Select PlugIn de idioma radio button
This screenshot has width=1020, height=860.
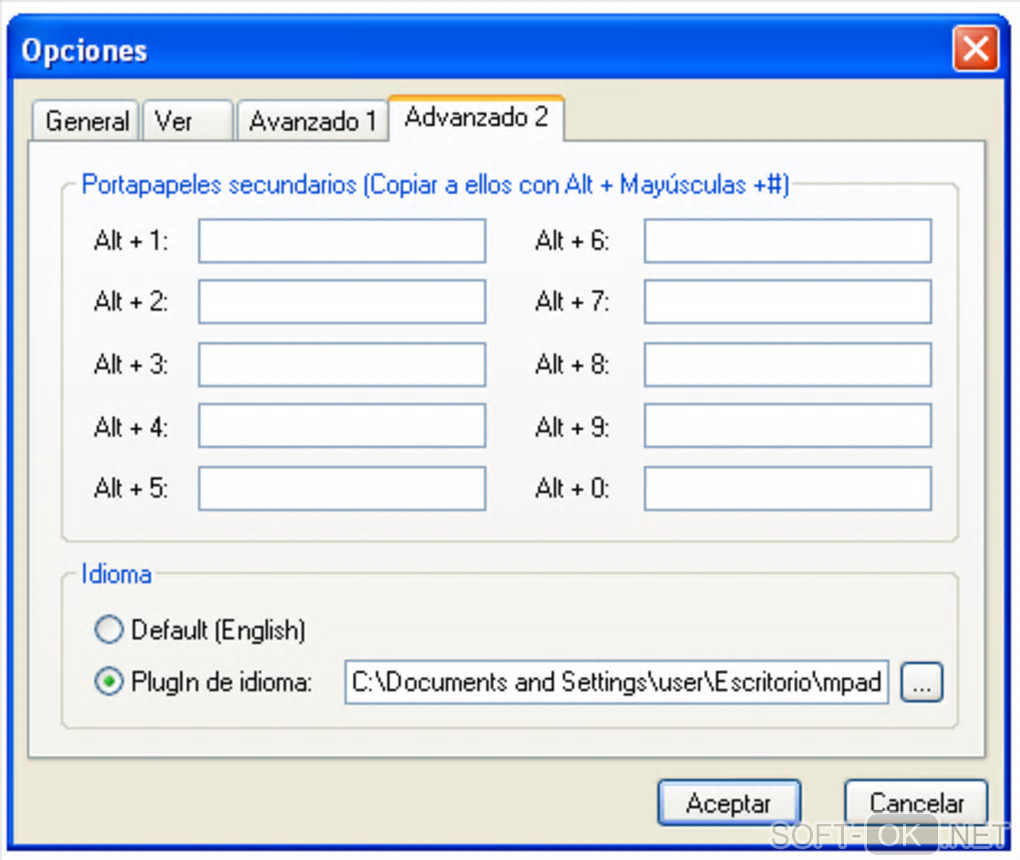[x=108, y=683]
